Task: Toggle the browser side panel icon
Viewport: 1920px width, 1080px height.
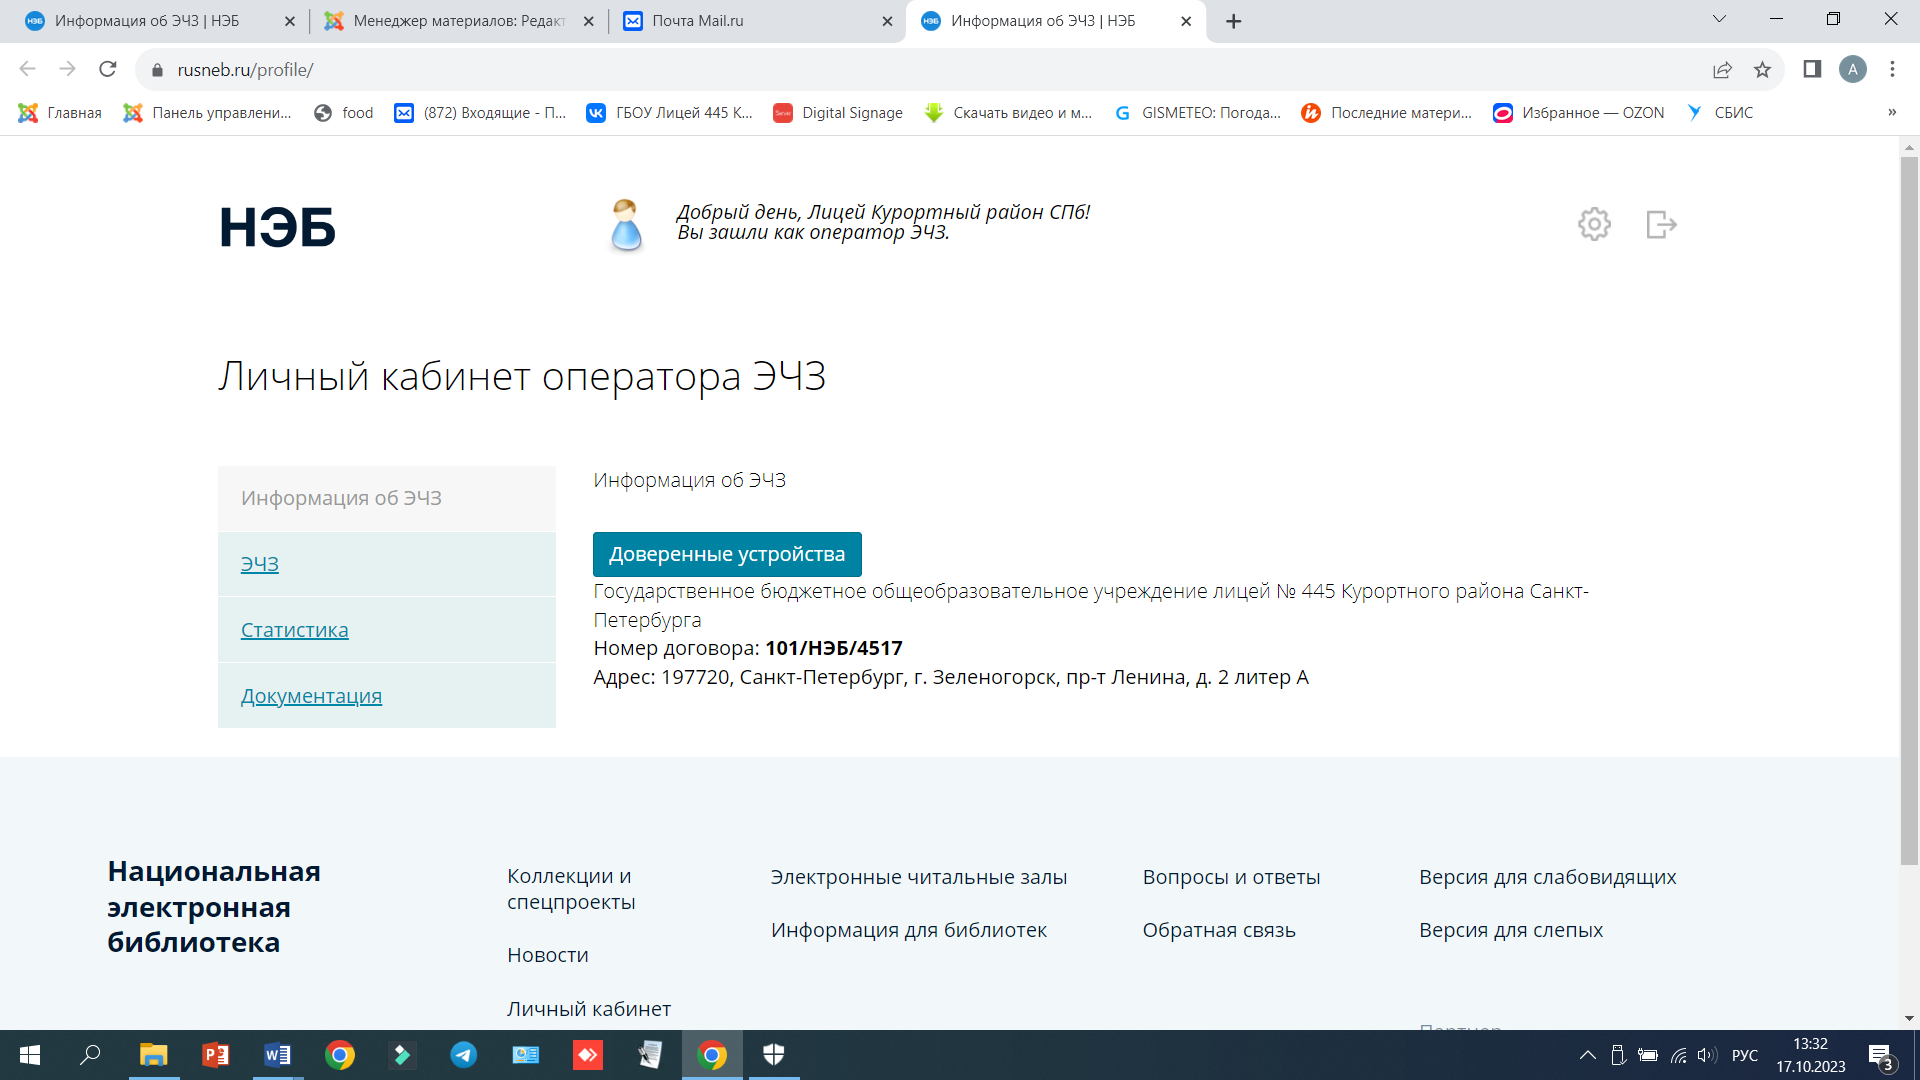Action: 1812,69
